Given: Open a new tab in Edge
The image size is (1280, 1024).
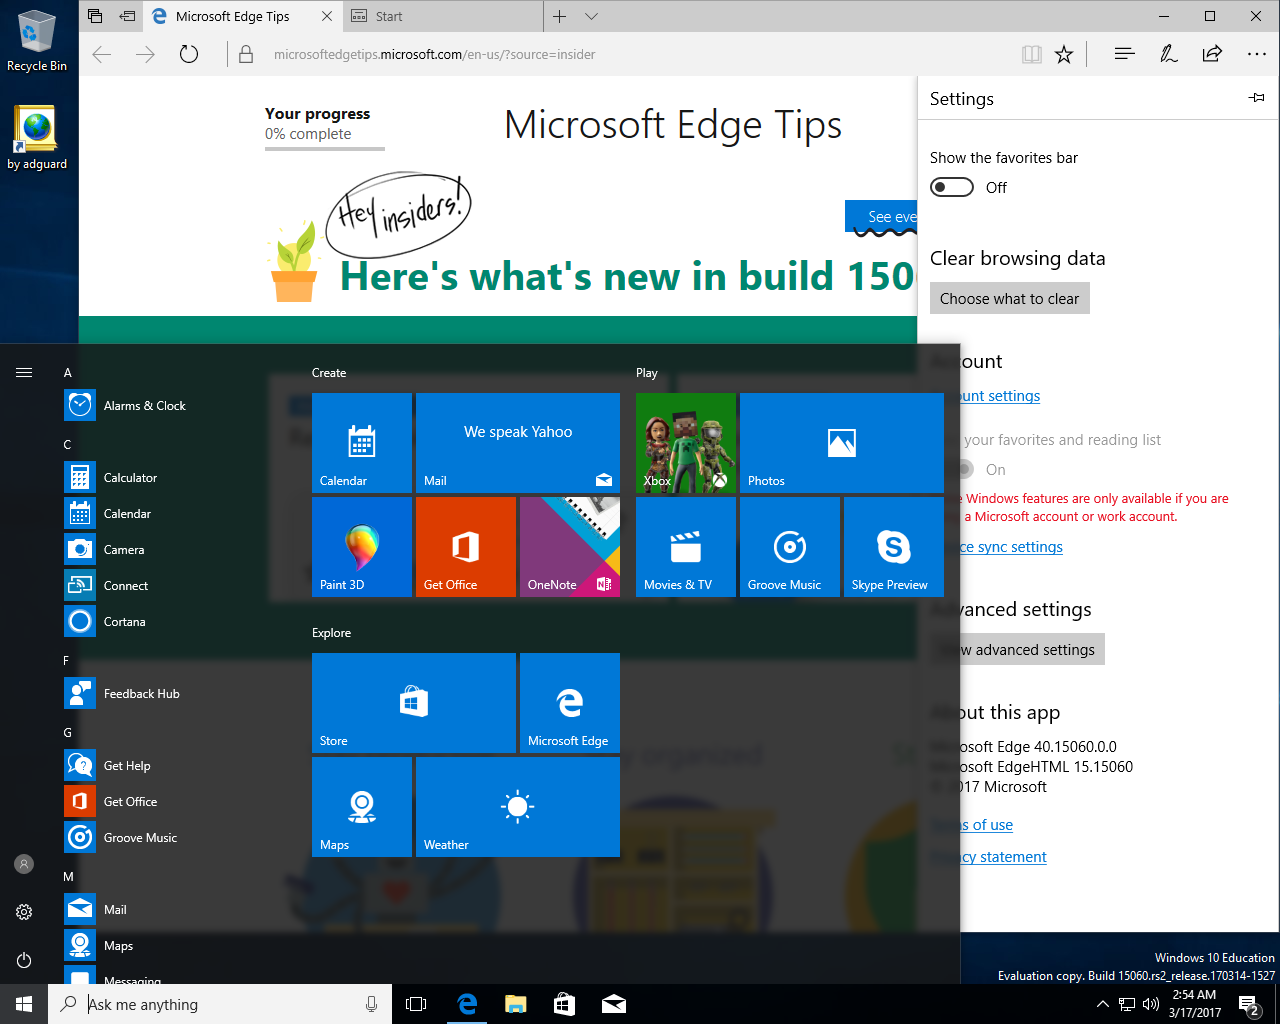Looking at the screenshot, I should [560, 16].
